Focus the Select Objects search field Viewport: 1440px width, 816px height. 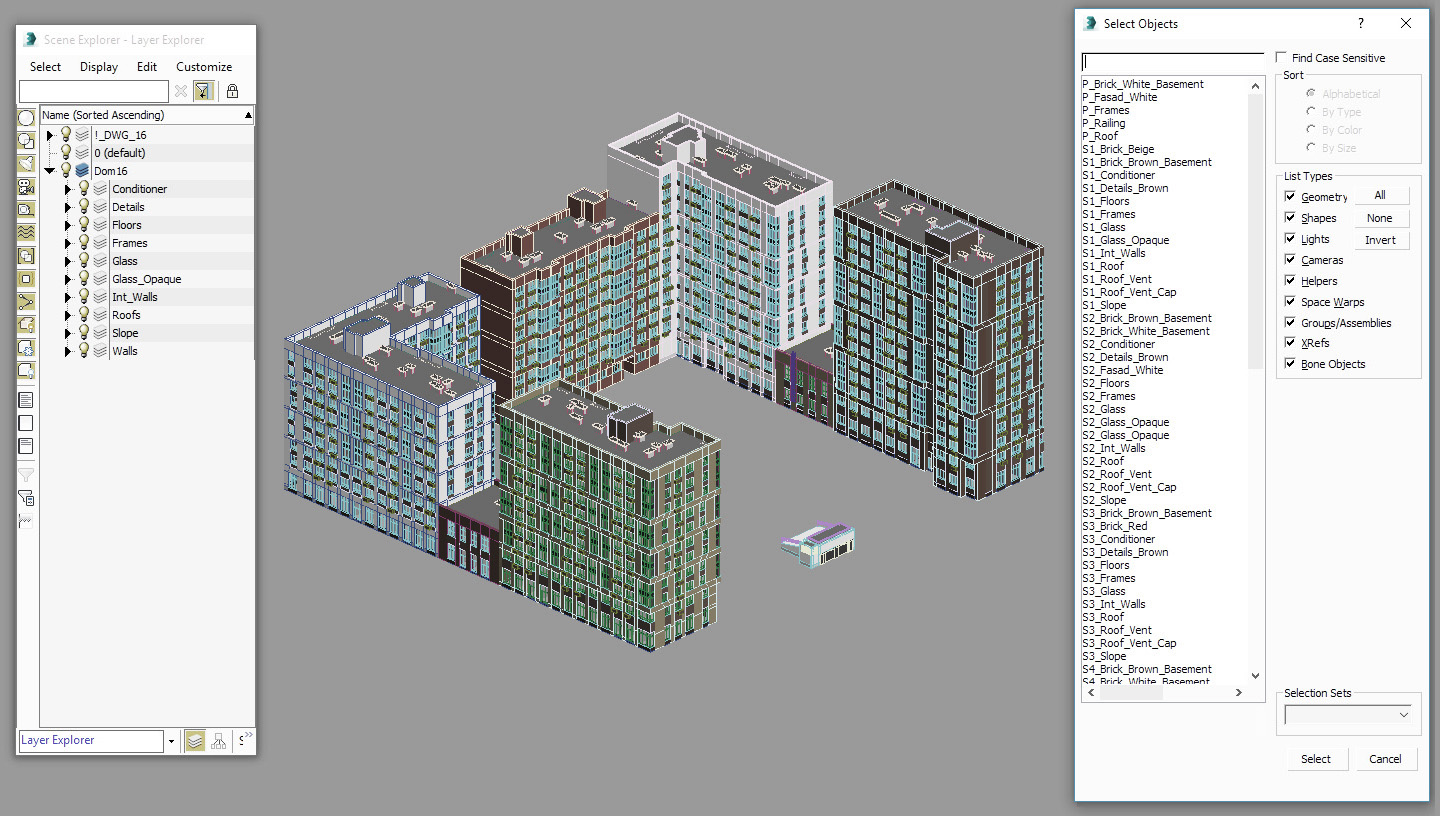pos(1173,61)
